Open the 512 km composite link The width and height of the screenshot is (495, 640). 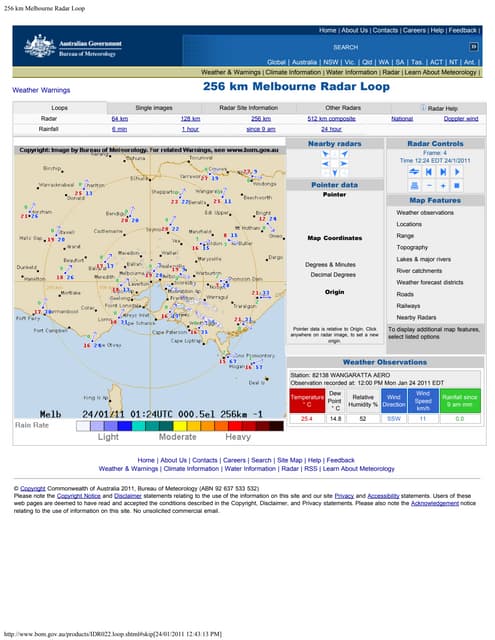331,119
